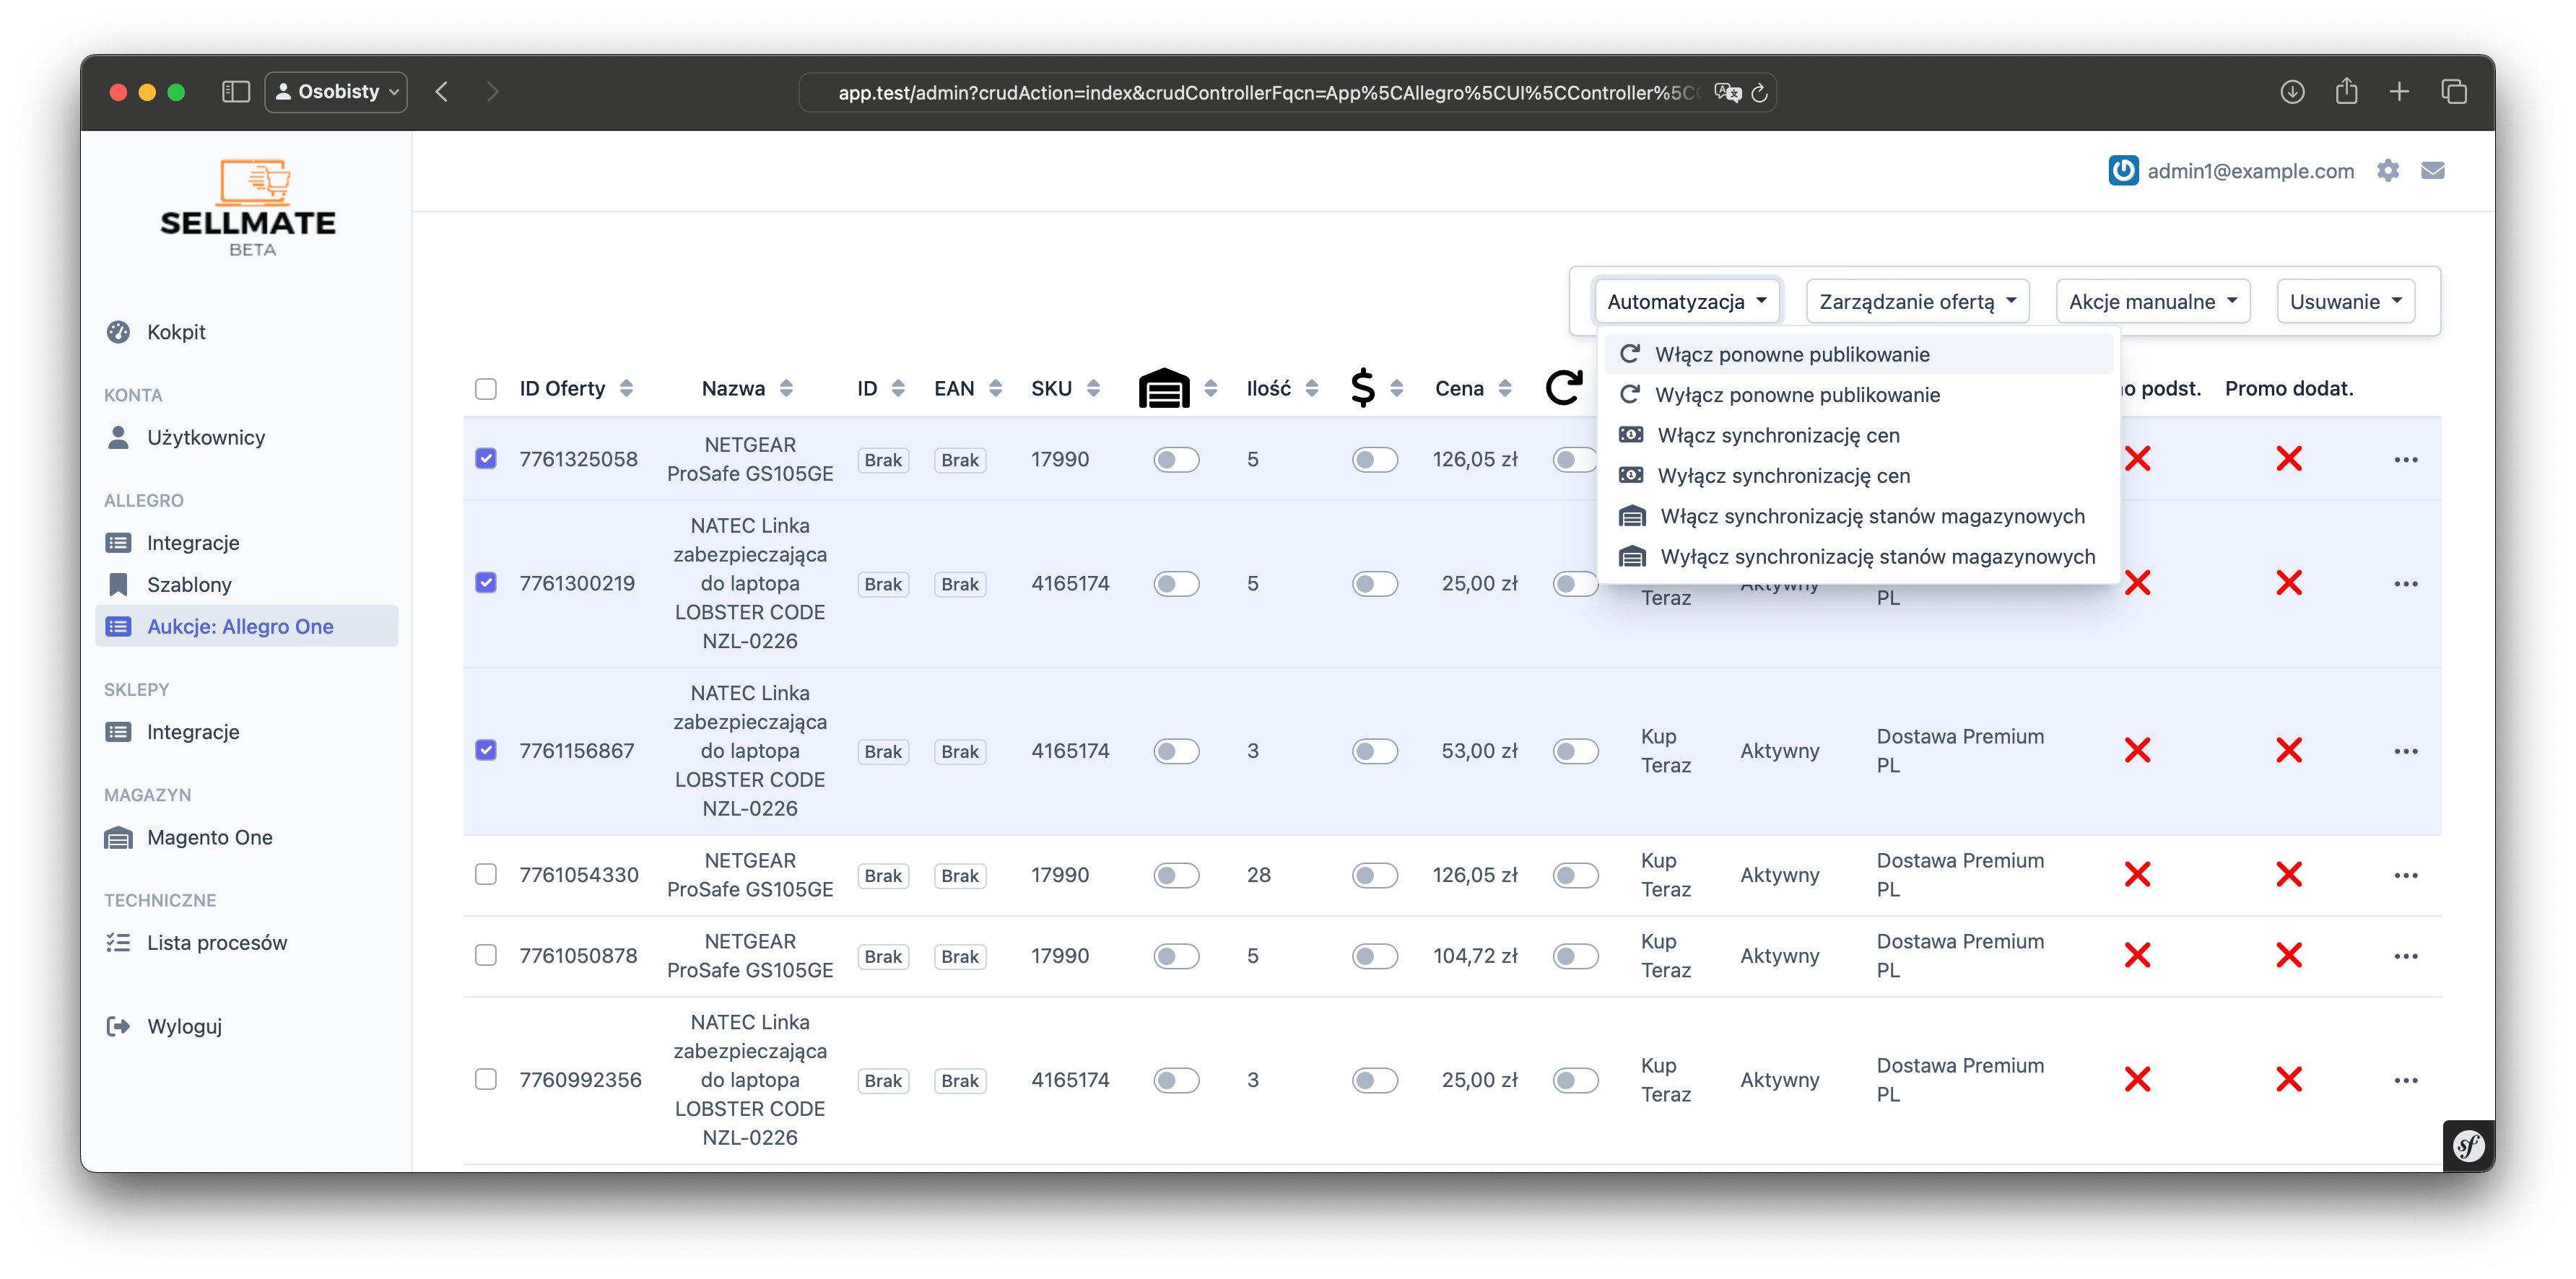
Task: Click the Safari downloads icon
Action: 2292,92
